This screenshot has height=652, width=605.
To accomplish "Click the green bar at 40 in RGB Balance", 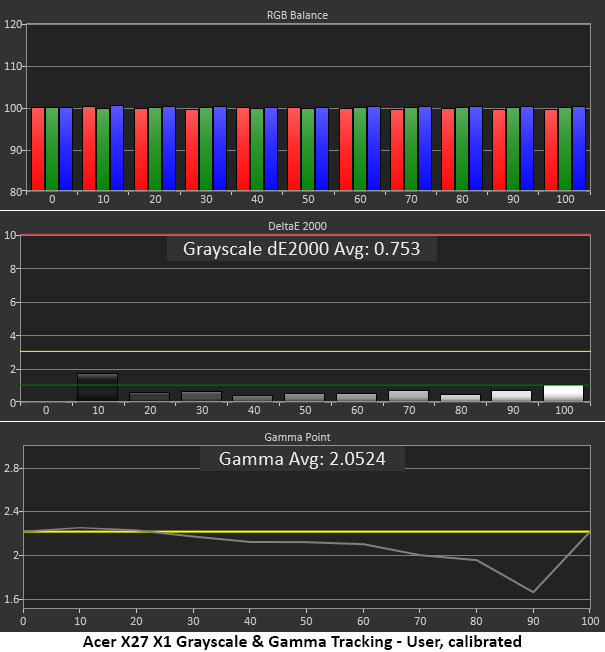I will coord(257,149).
